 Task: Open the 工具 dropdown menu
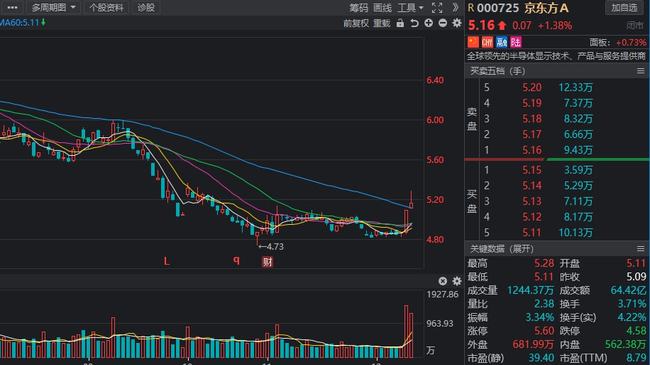pos(410,7)
